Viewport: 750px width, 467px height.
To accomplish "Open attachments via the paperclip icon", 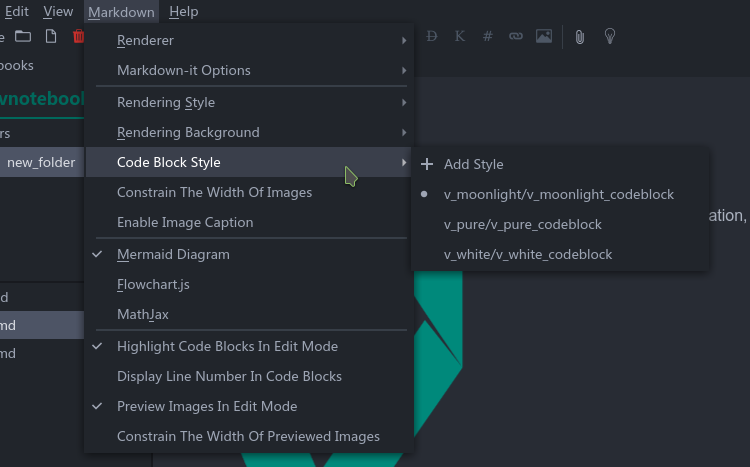I will pos(580,37).
